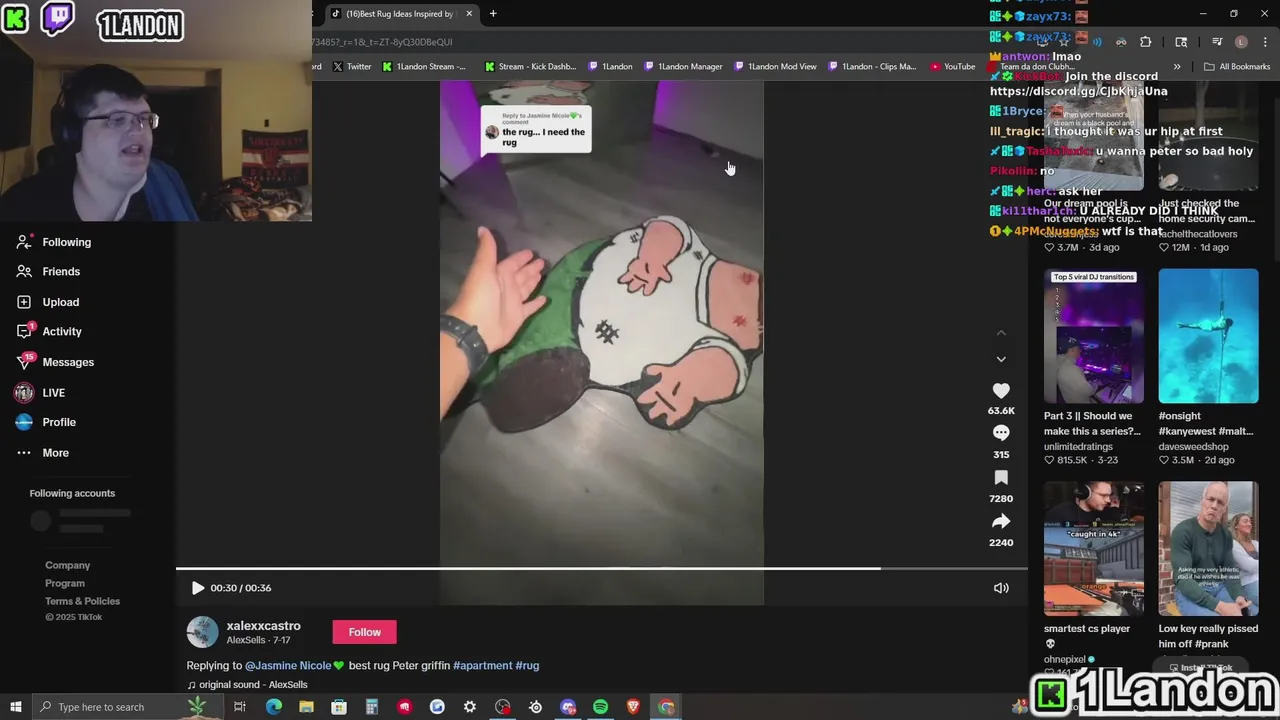
Task: Open the smartest cs player video thumbnail
Action: click(x=1094, y=549)
